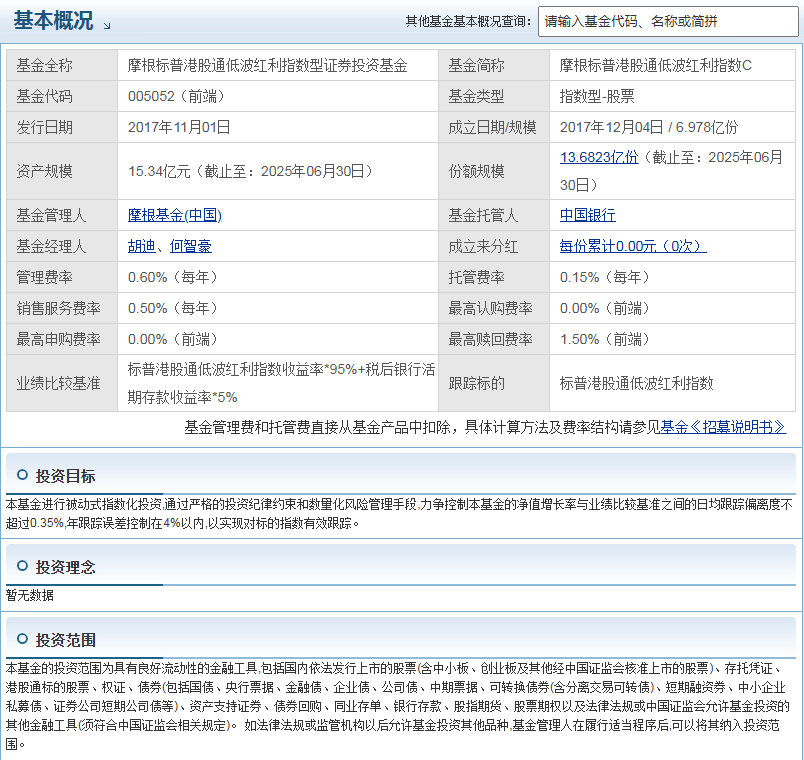This screenshot has height=760, width=804.
Task: Click the full fund name 摩根标普港股通低波红利指数型证券投资基金
Action: point(268,66)
